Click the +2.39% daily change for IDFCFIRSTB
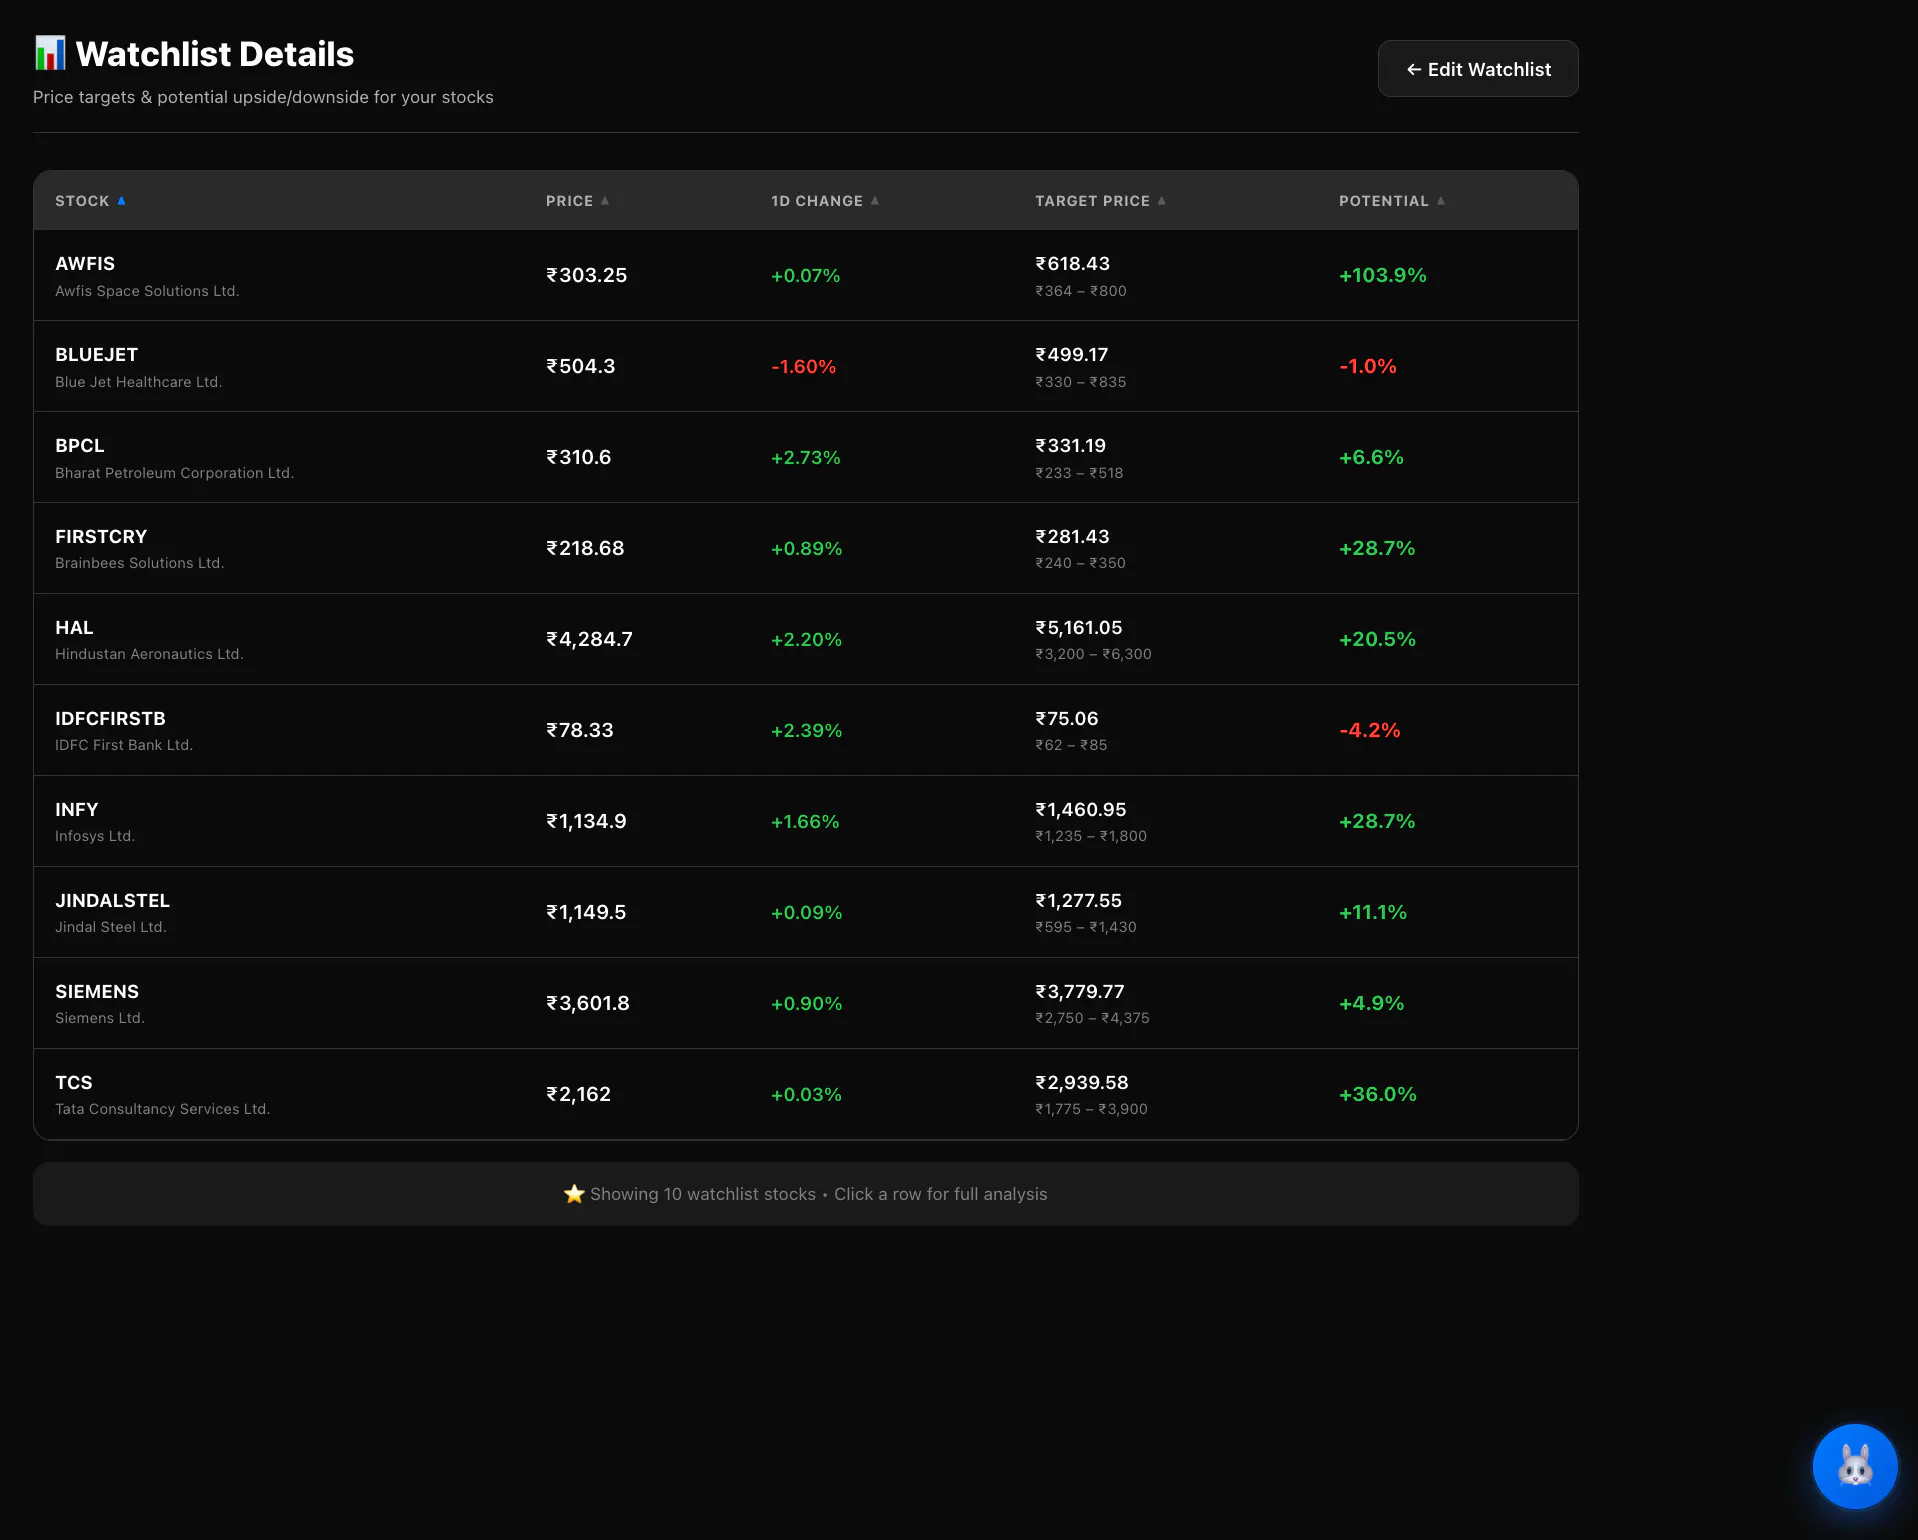Screen dimensions: 1918x1540 pos(807,731)
